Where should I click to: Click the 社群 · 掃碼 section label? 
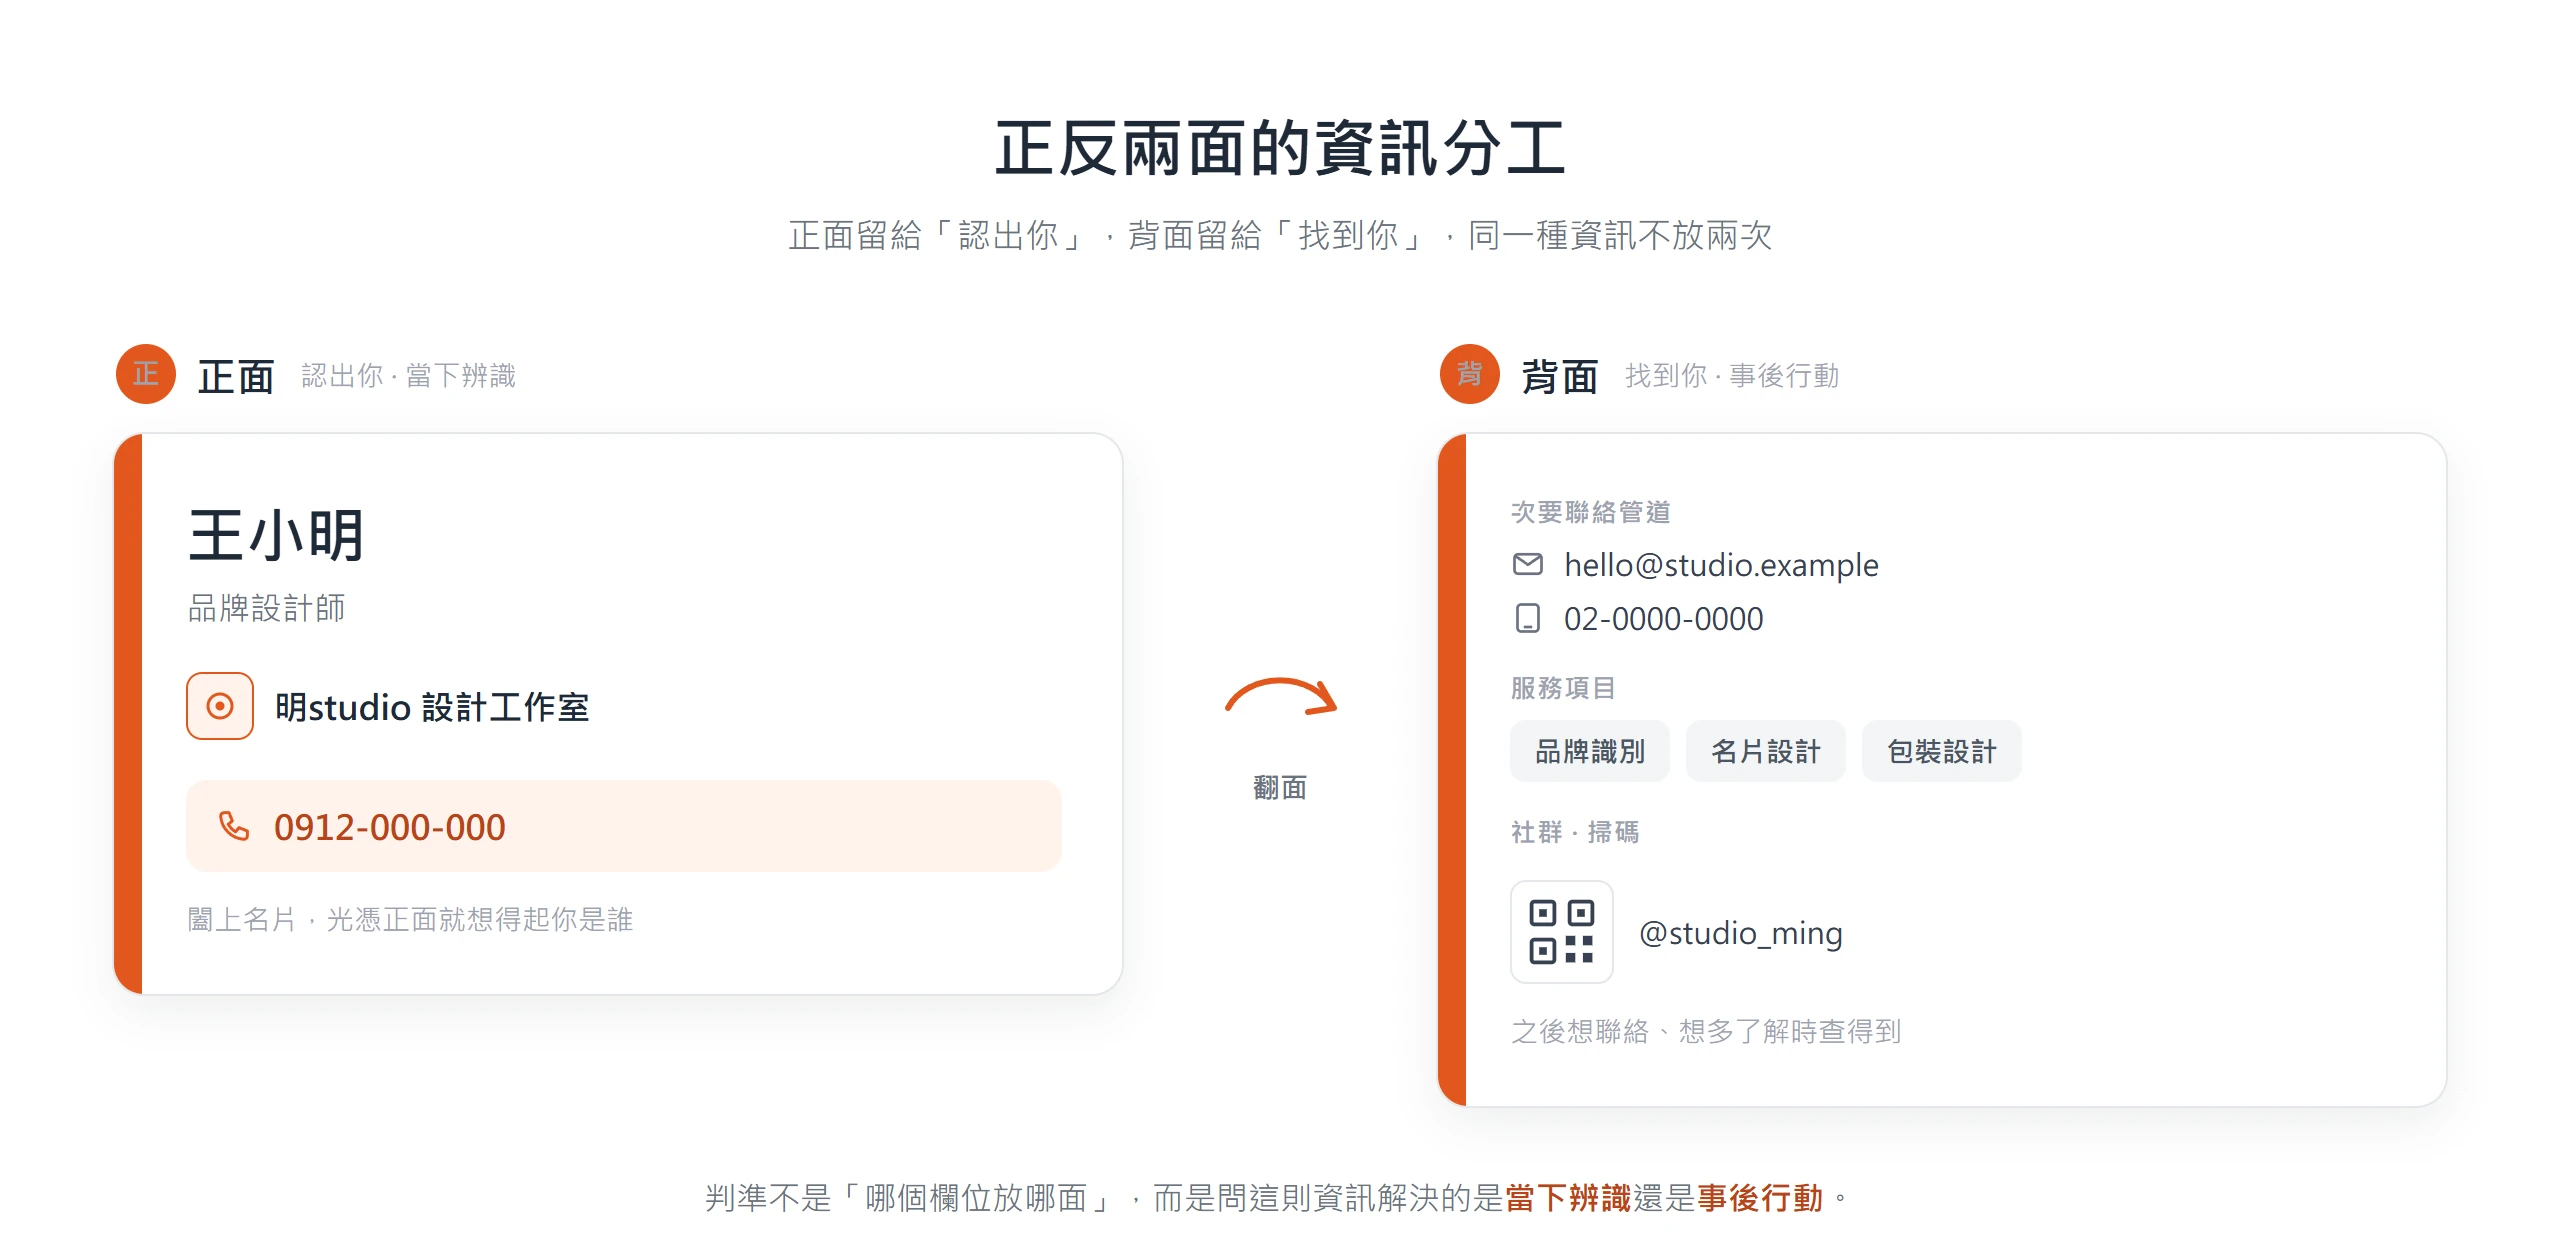pos(1575,832)
